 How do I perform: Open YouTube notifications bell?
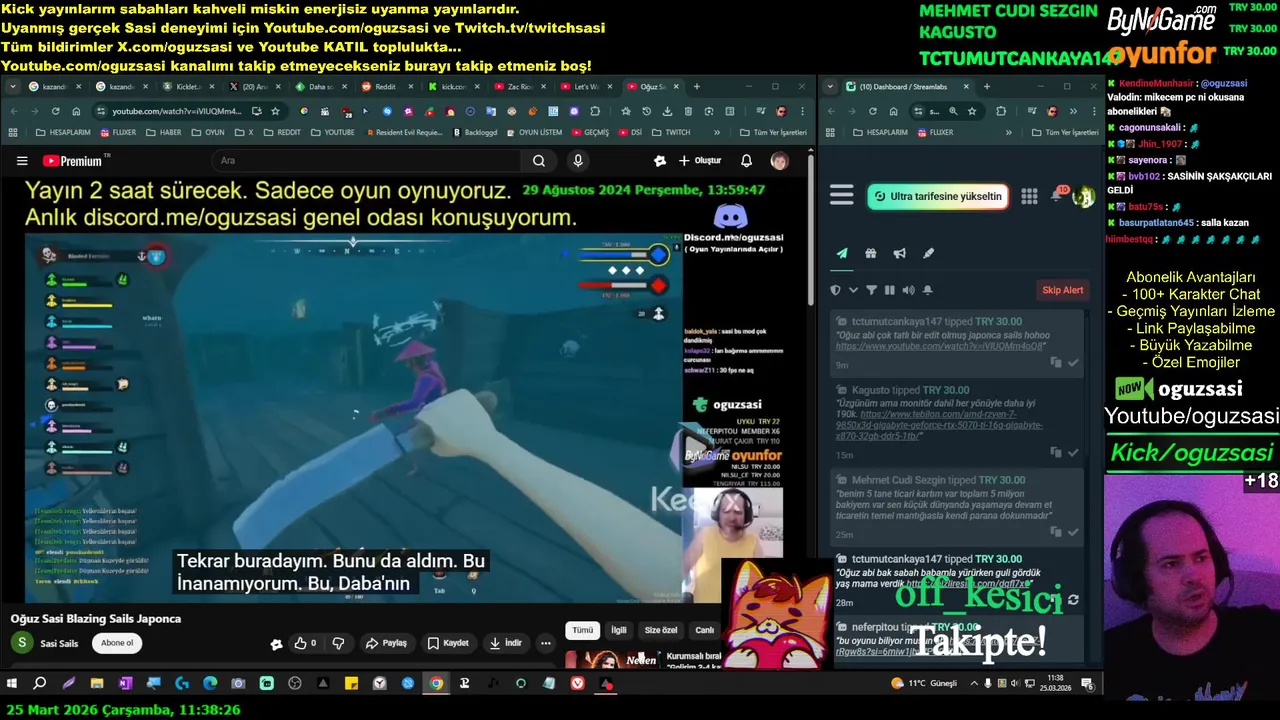click(746, 161)
